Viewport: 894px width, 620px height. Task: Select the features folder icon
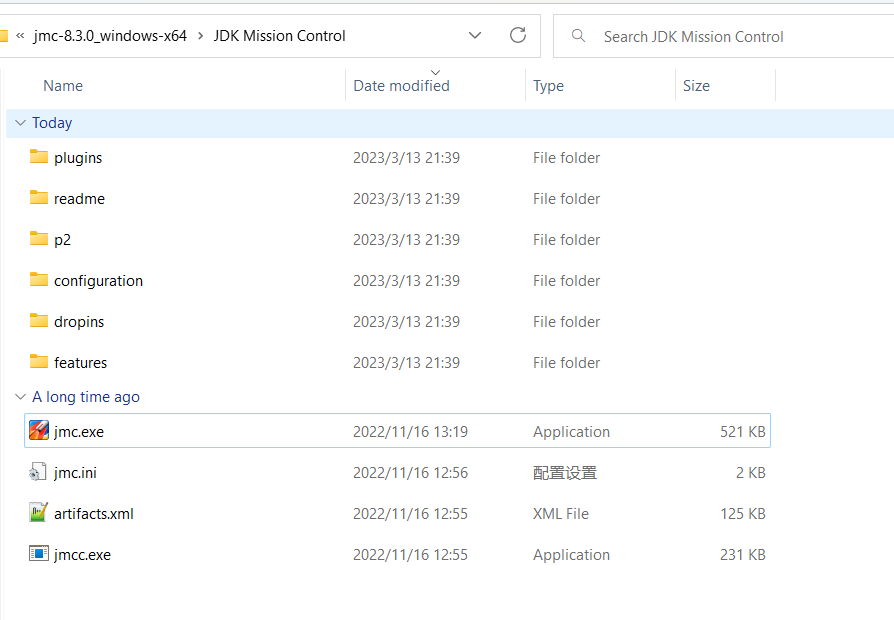coord(39,362)
